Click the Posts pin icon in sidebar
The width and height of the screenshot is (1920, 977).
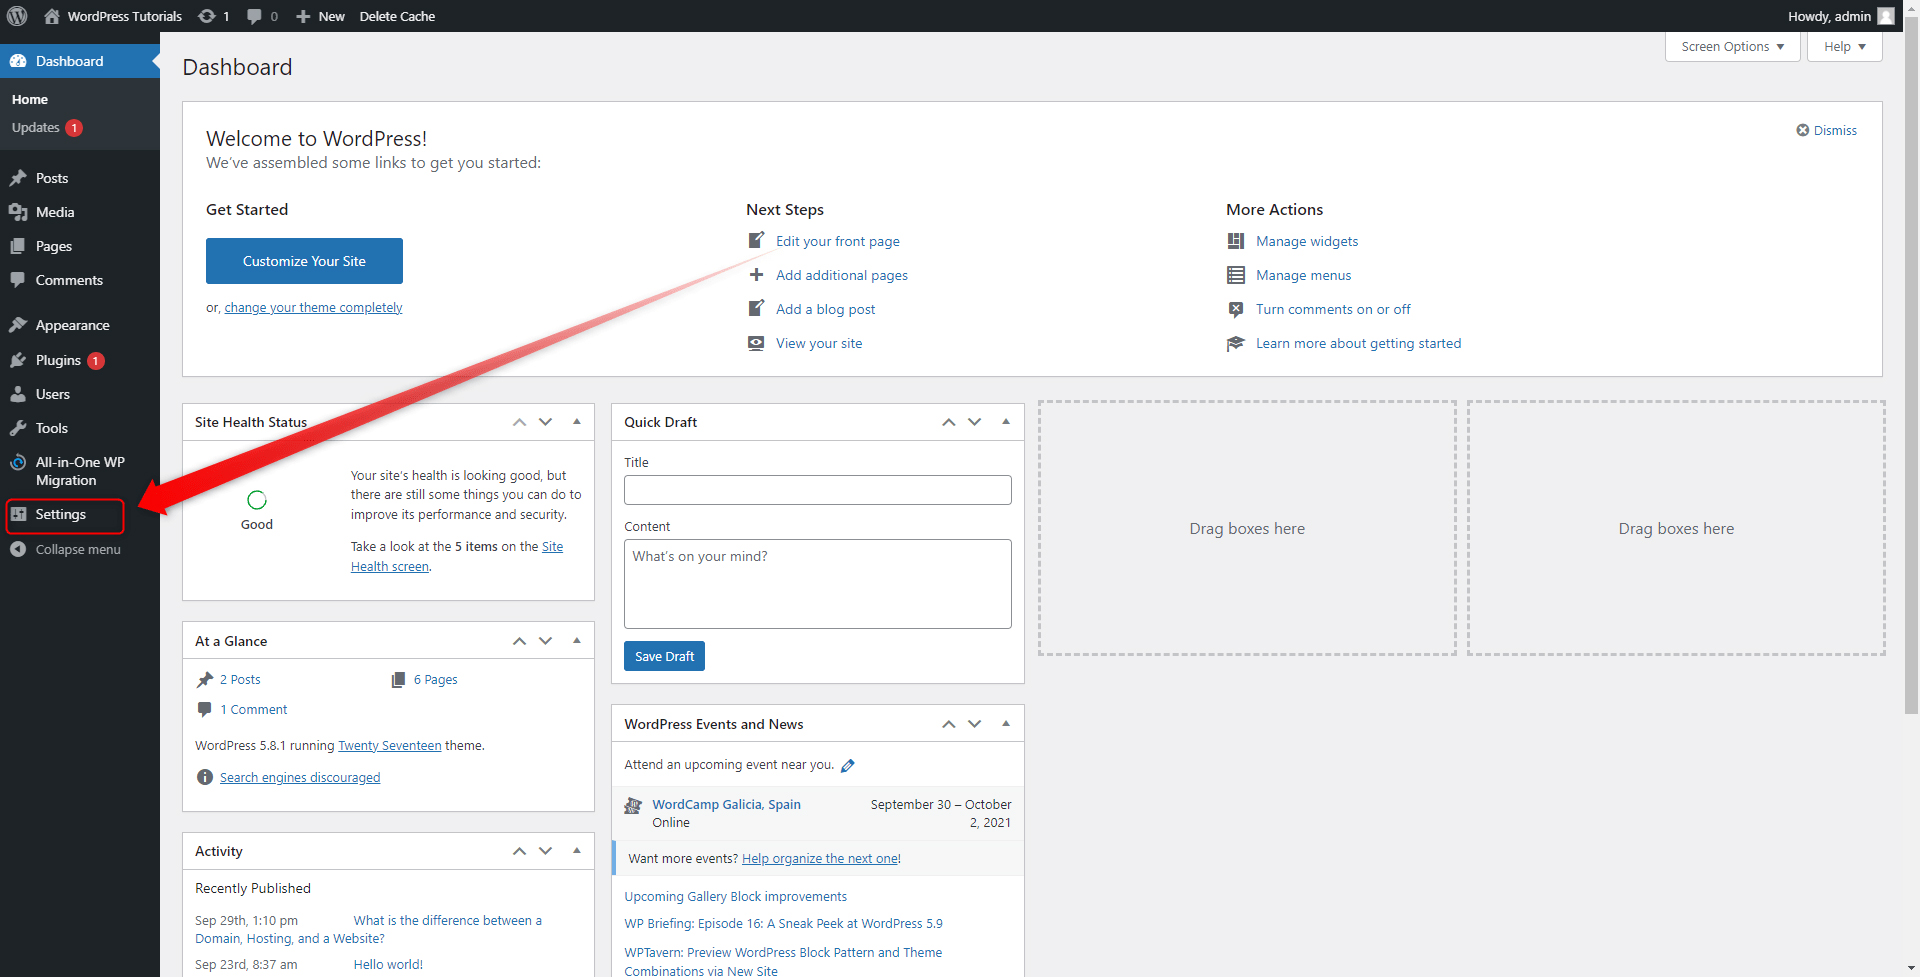(18, 178)
